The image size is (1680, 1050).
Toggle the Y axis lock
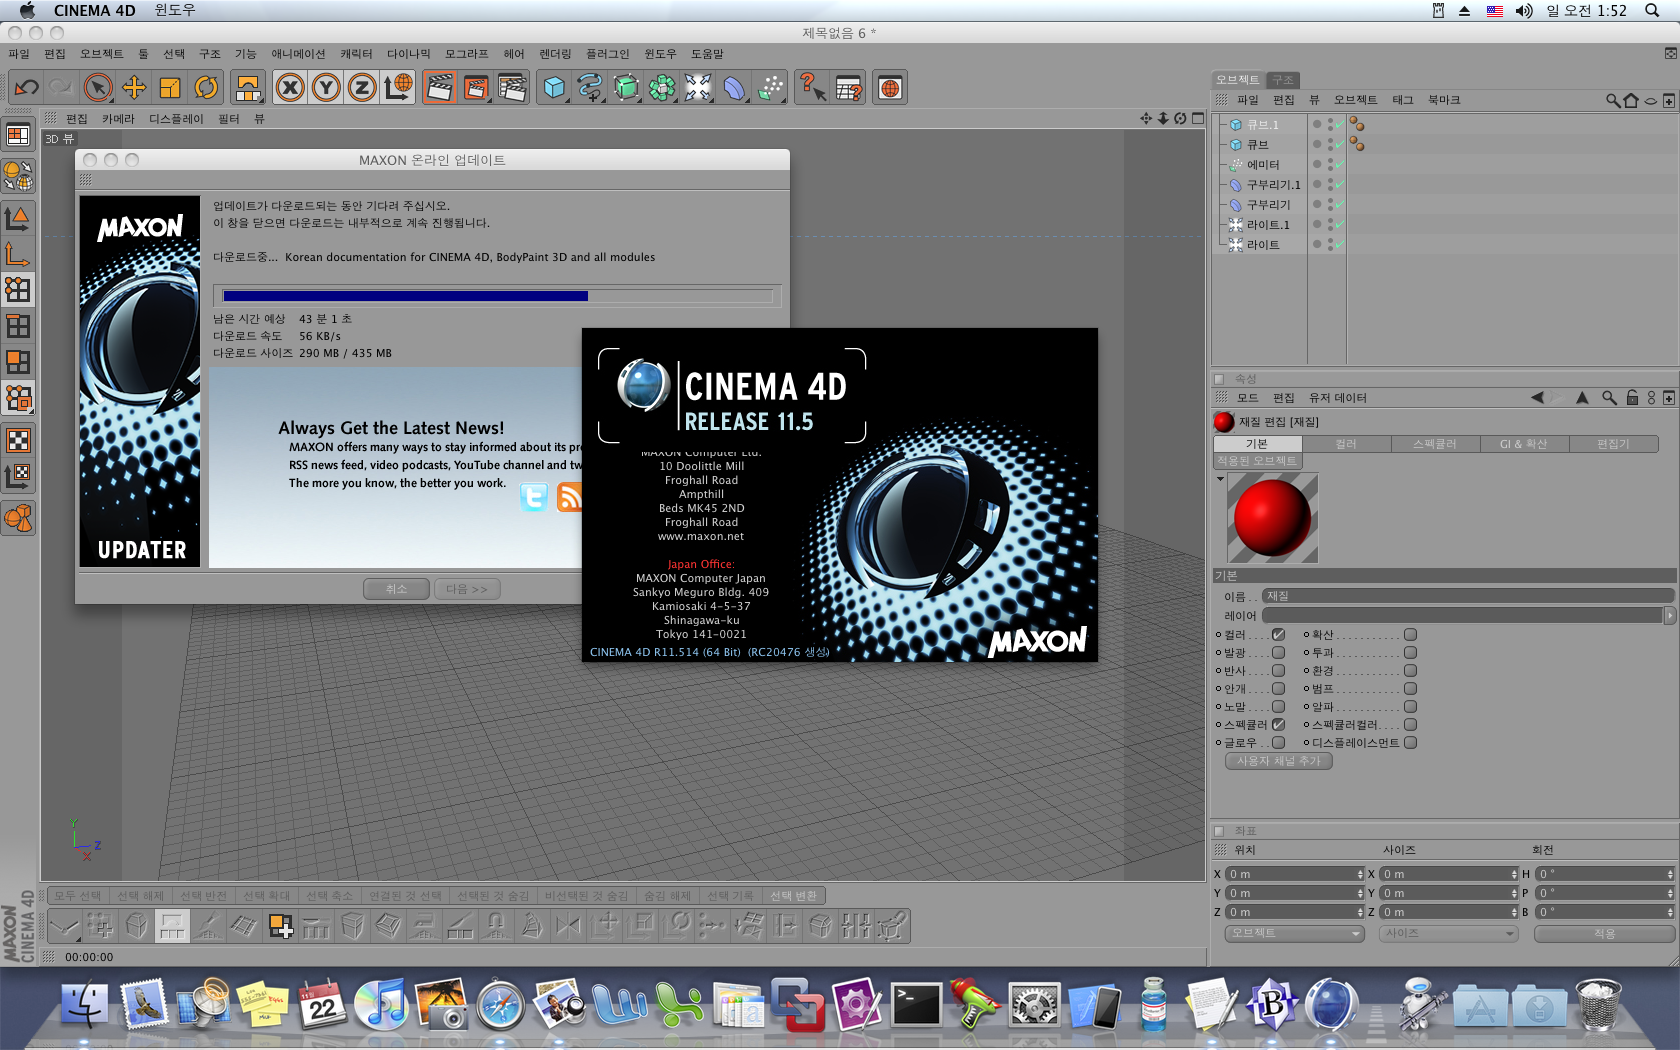(326, 88)
